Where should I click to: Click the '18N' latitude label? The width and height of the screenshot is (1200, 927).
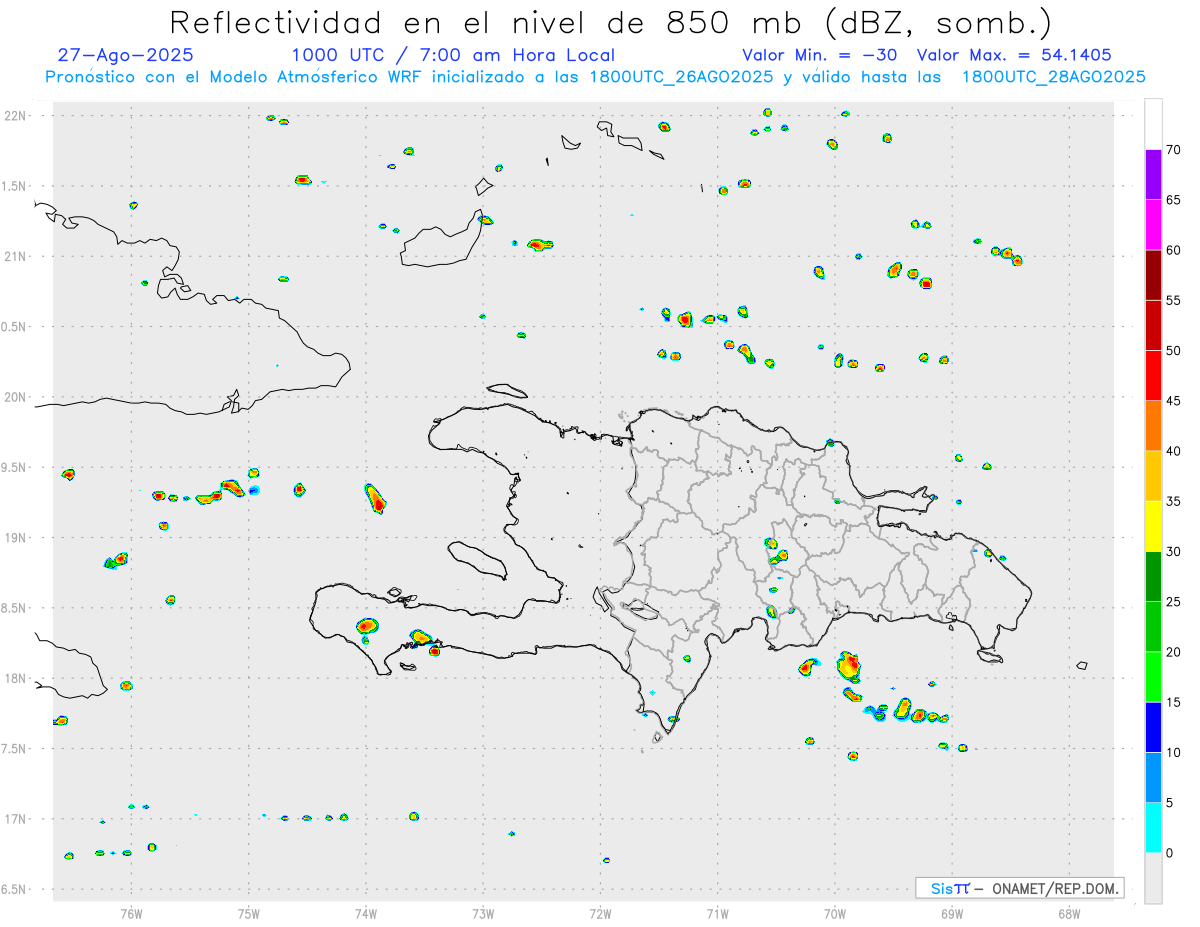click(x=16, y=678)
